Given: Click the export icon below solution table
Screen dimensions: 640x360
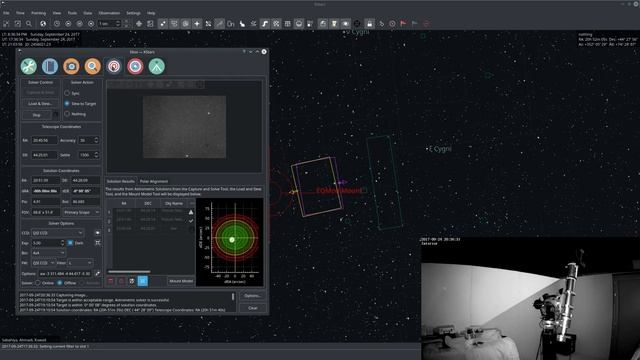Looking at the screenshot, I should [132, 281].
